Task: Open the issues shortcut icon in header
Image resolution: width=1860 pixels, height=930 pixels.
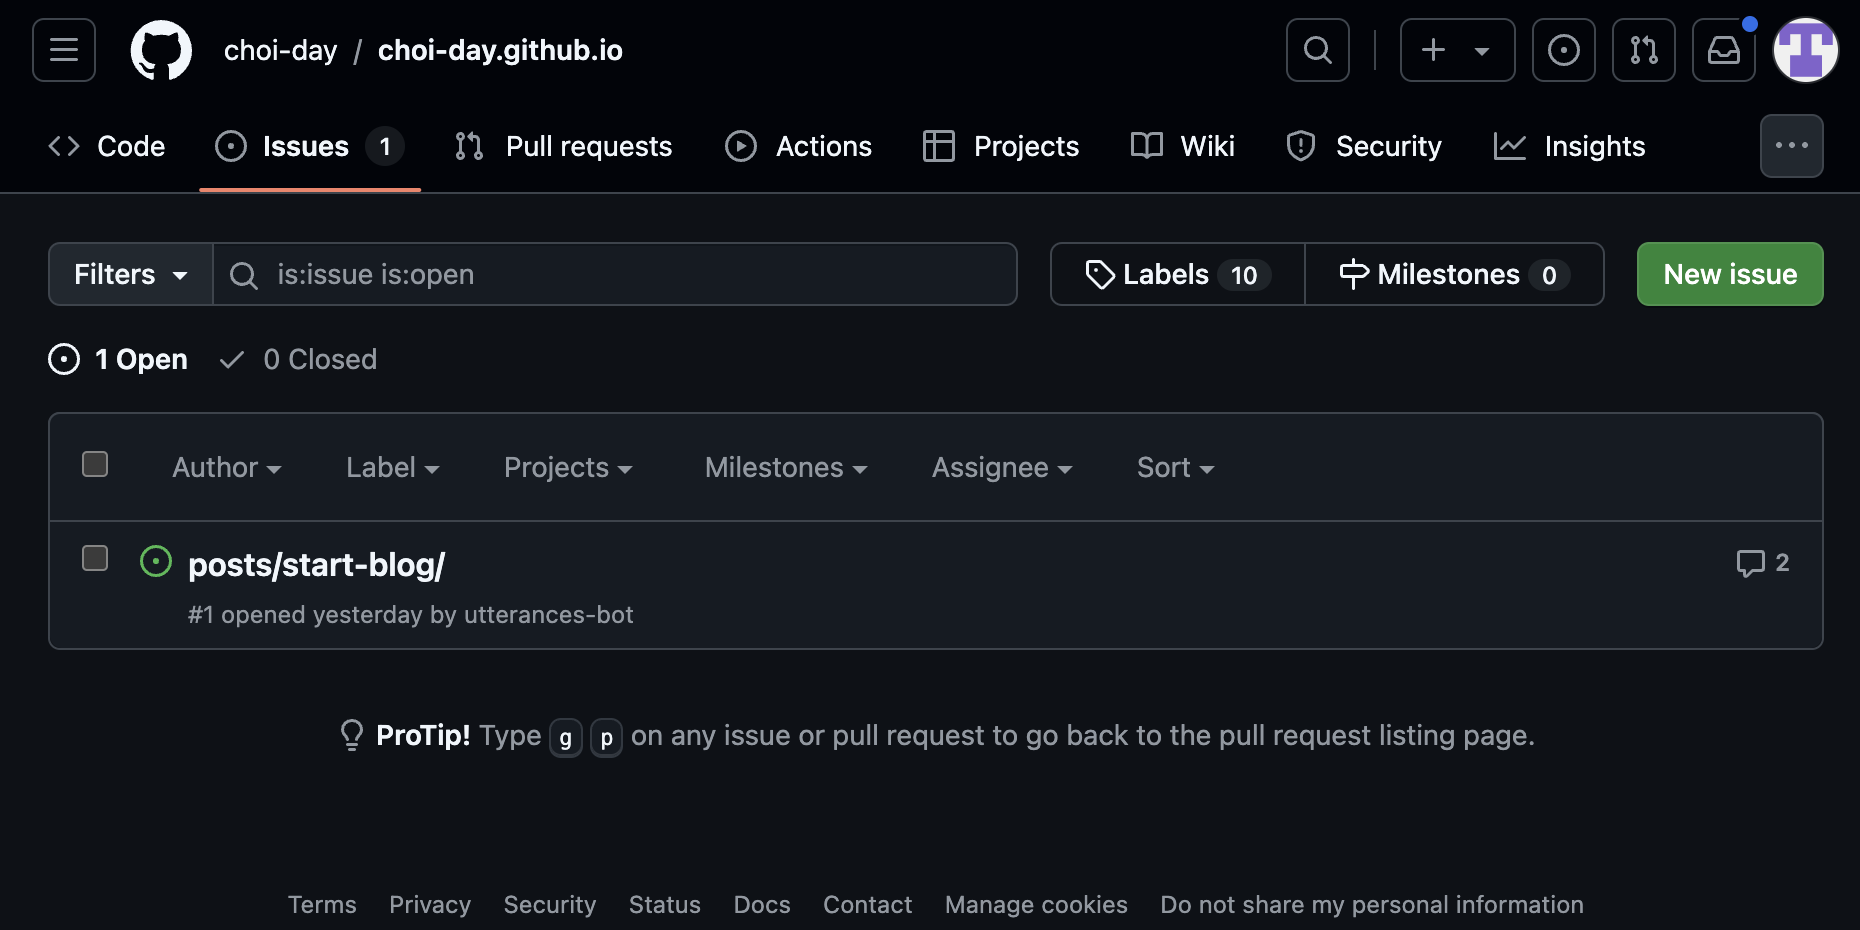Action: pos(1563,50)
